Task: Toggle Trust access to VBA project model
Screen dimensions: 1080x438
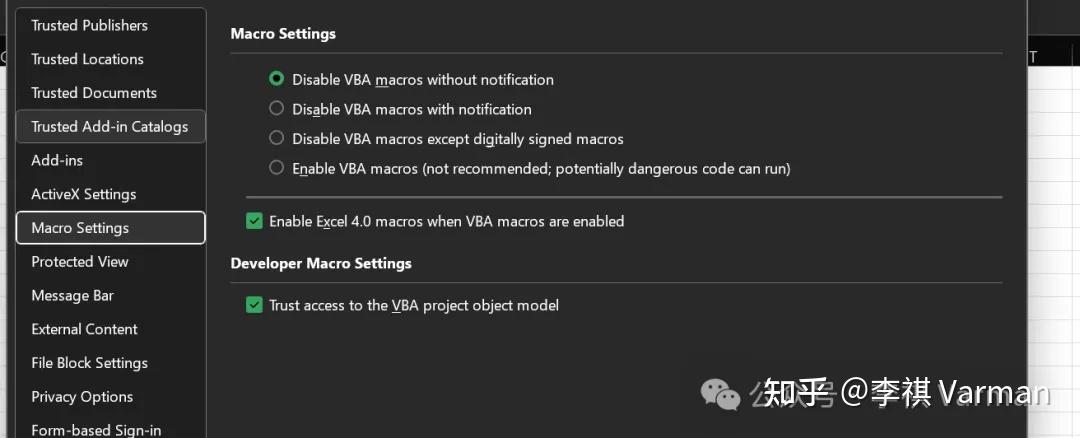Action: (254, 305)
